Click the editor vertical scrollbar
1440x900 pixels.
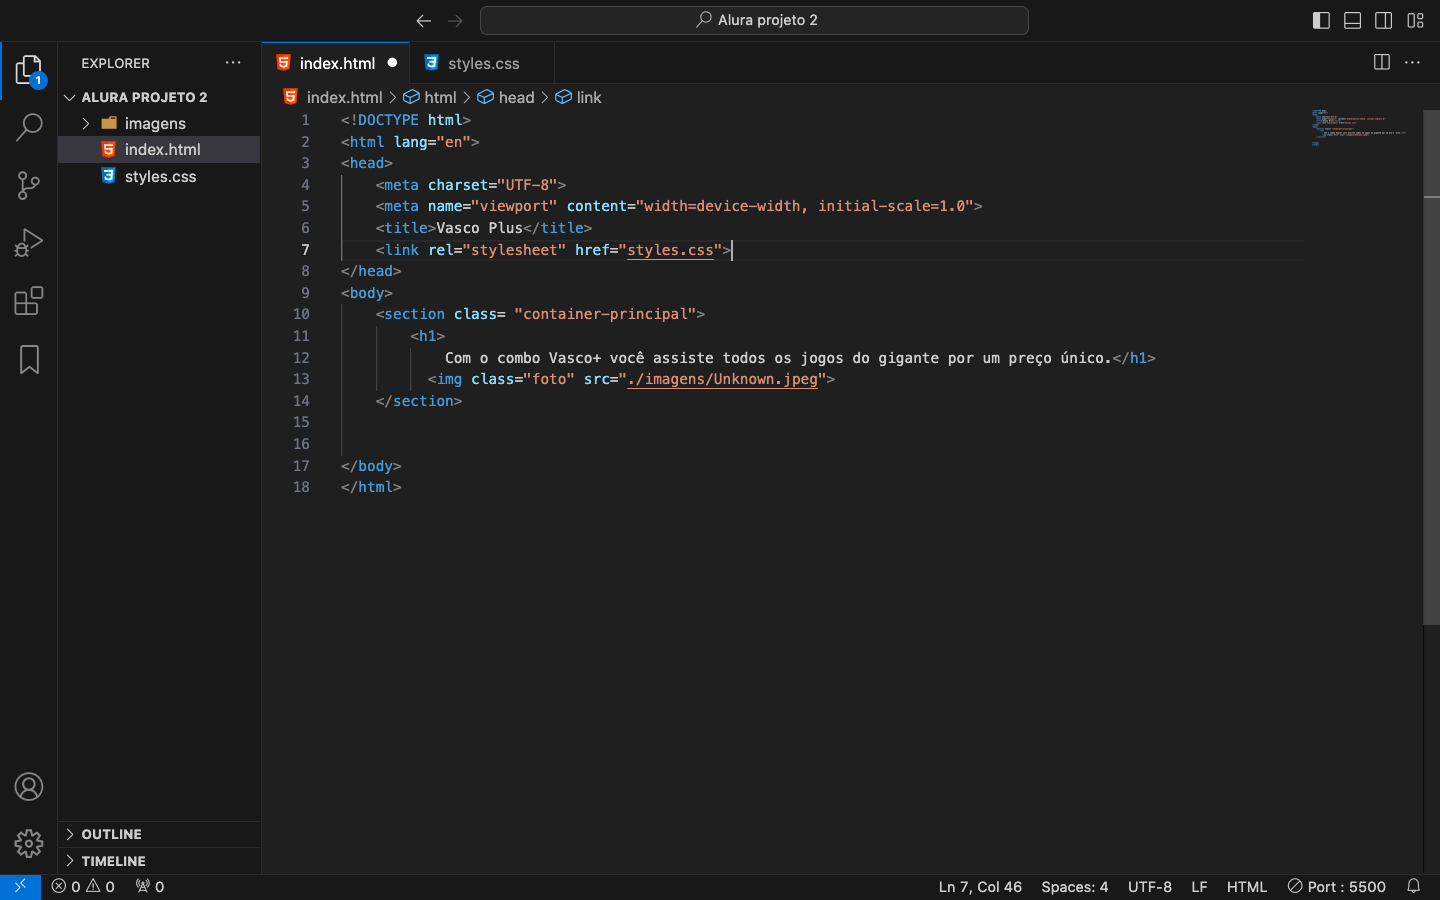click(1431, 368)
